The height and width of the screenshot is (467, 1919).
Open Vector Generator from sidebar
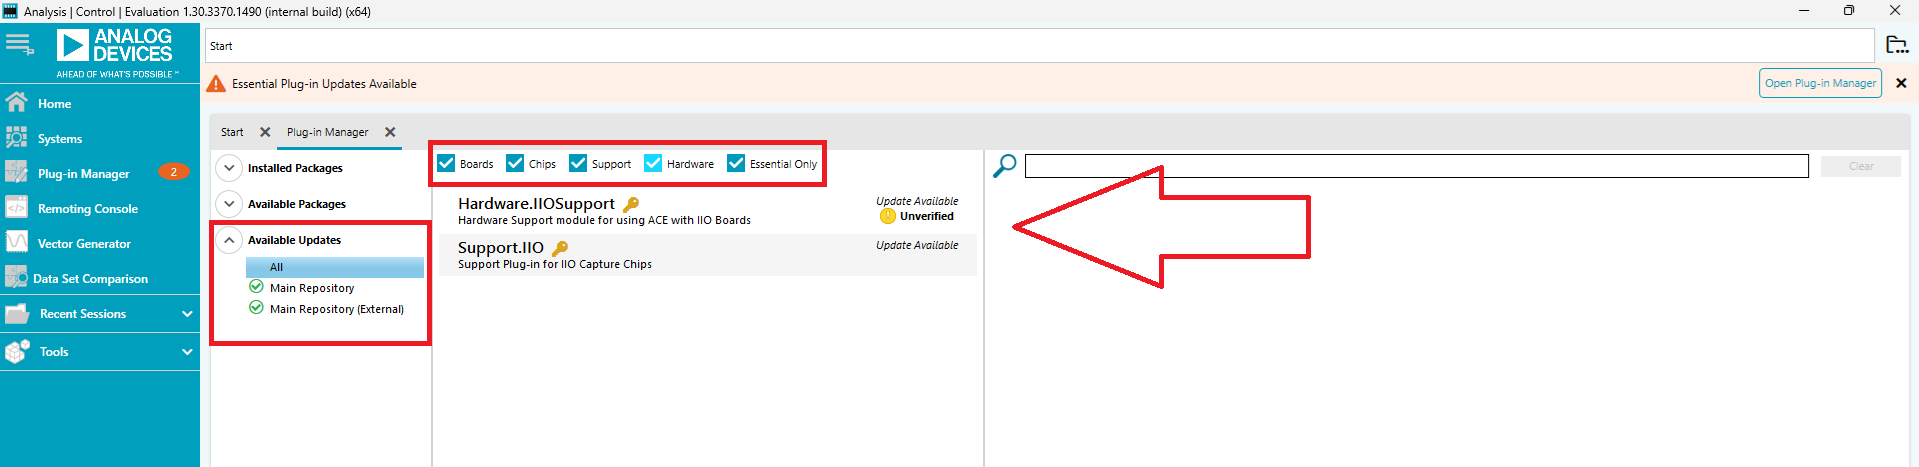tap(84, 244)
